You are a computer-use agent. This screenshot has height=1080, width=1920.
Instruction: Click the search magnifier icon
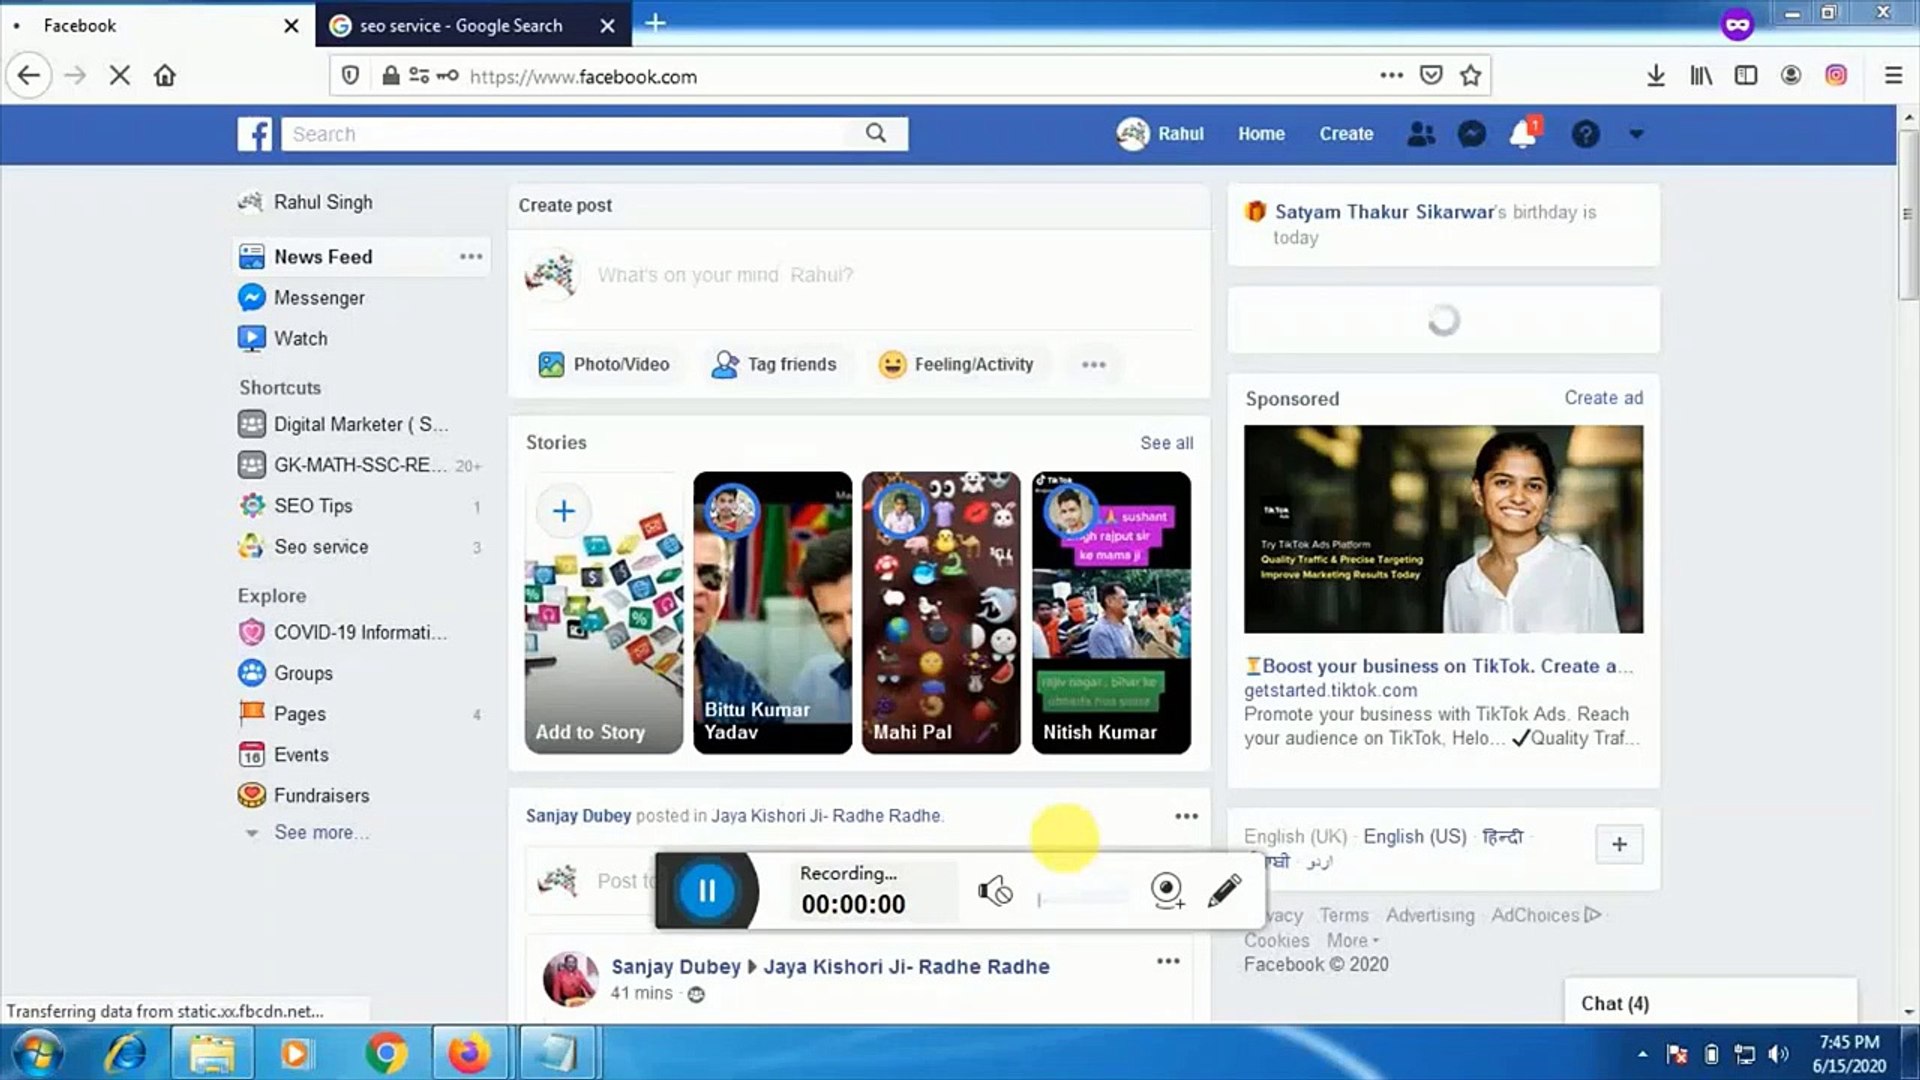coord(875,133)
